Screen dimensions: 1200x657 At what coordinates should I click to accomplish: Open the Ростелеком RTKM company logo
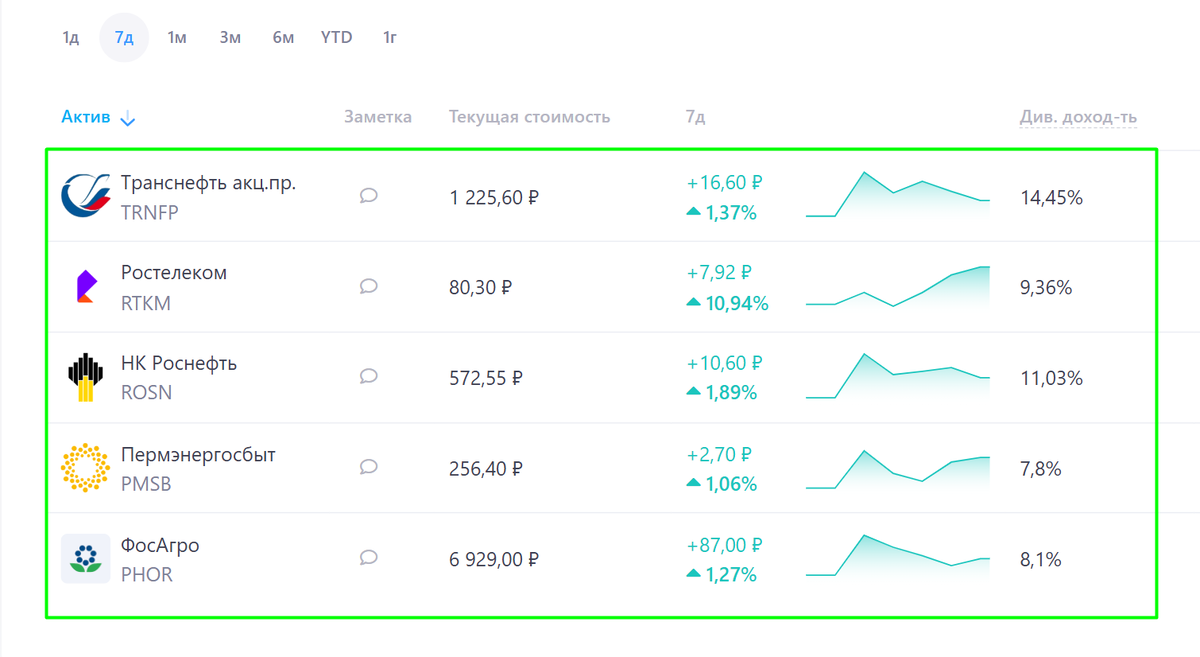click(85, 287)
